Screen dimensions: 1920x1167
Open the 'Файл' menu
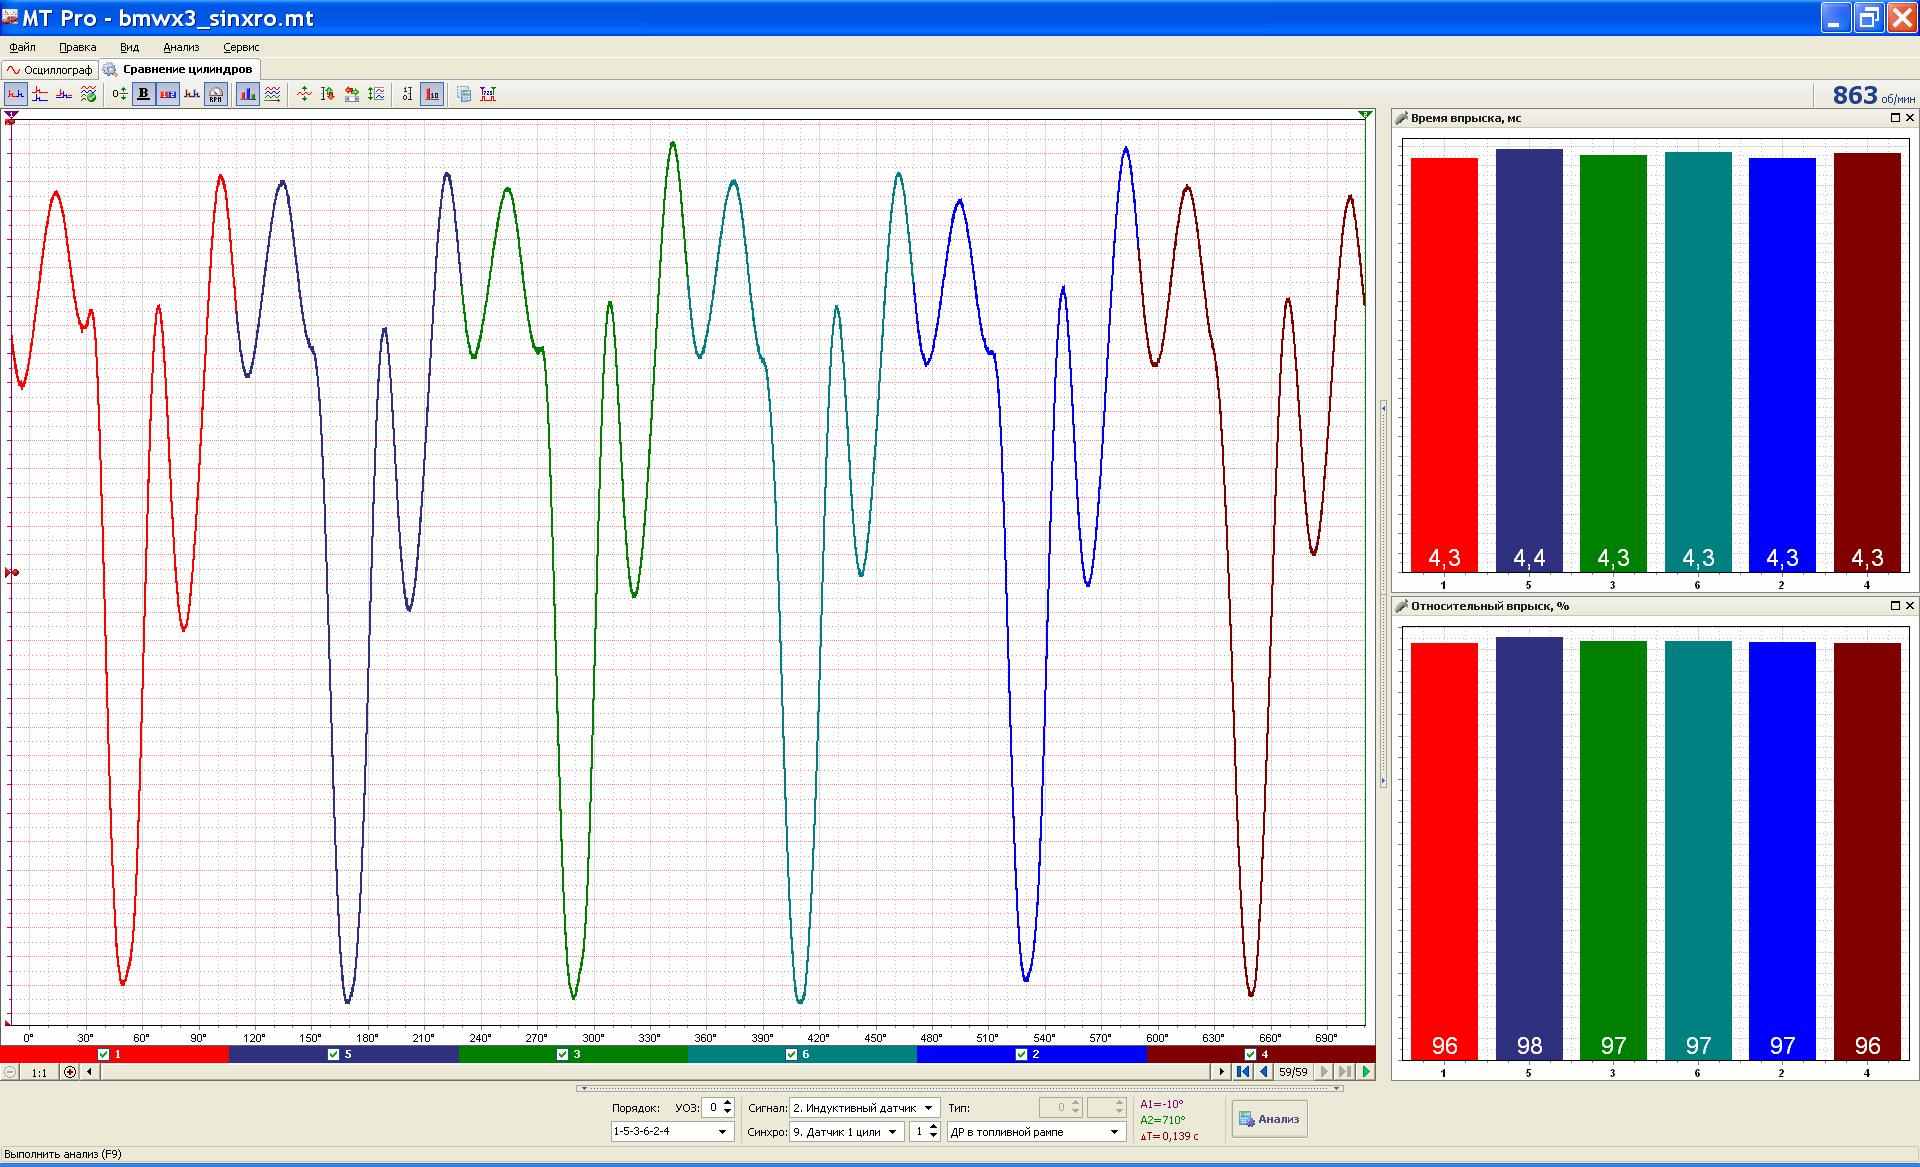coord(22,47)
